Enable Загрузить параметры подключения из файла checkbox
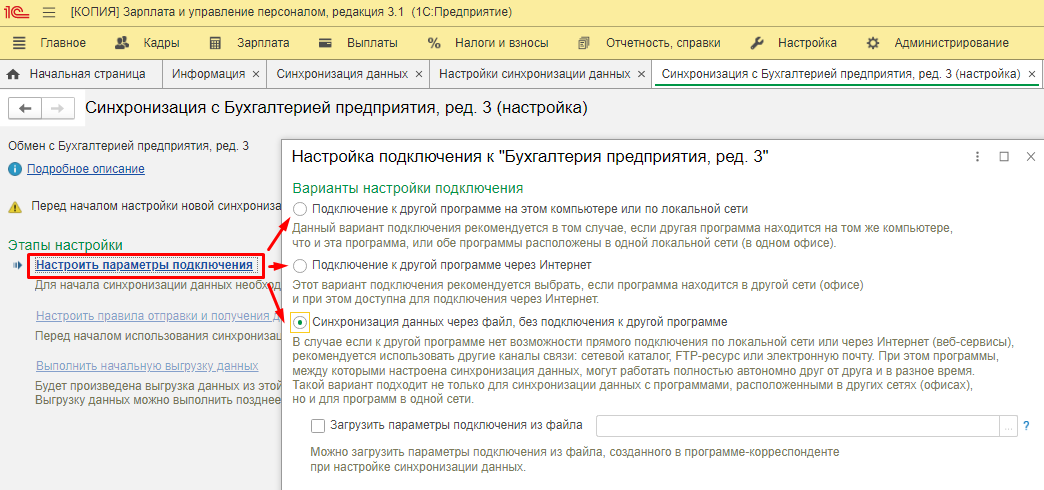The height and width of the screenshot is (490, 1044). 318,425
